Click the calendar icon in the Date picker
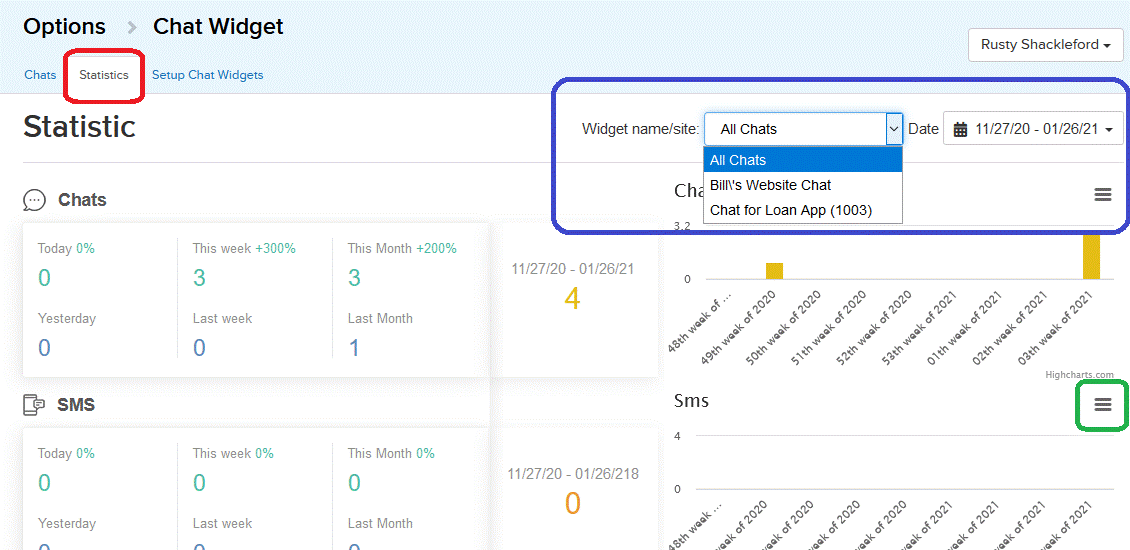This screenshot has height=550, width=1130. coord(961,129)
